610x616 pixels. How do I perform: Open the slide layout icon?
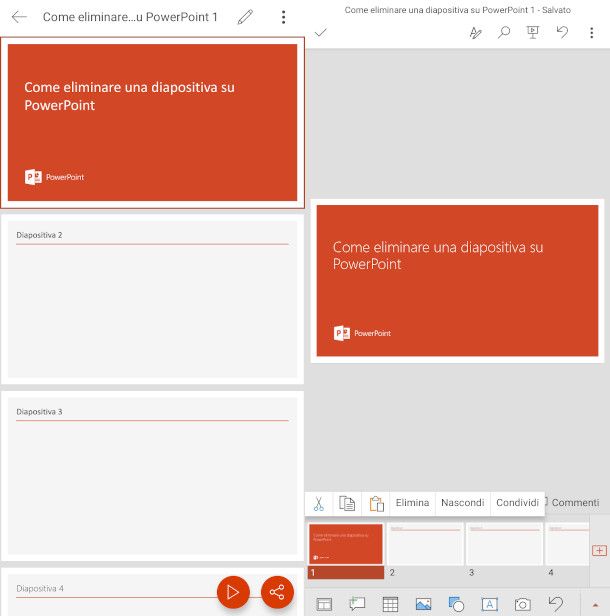click(x=324, y=604)
